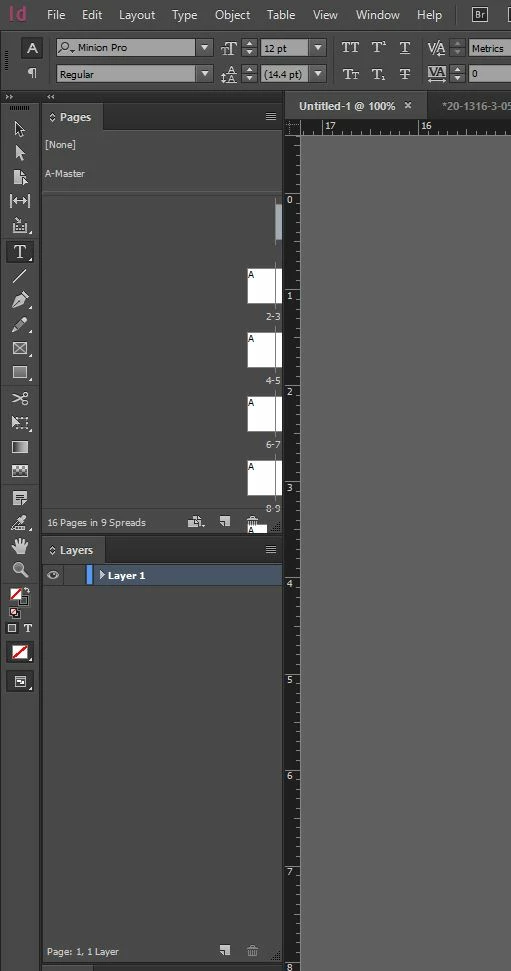
Task: Select the A-Master master page
Action: click(65, 174)
